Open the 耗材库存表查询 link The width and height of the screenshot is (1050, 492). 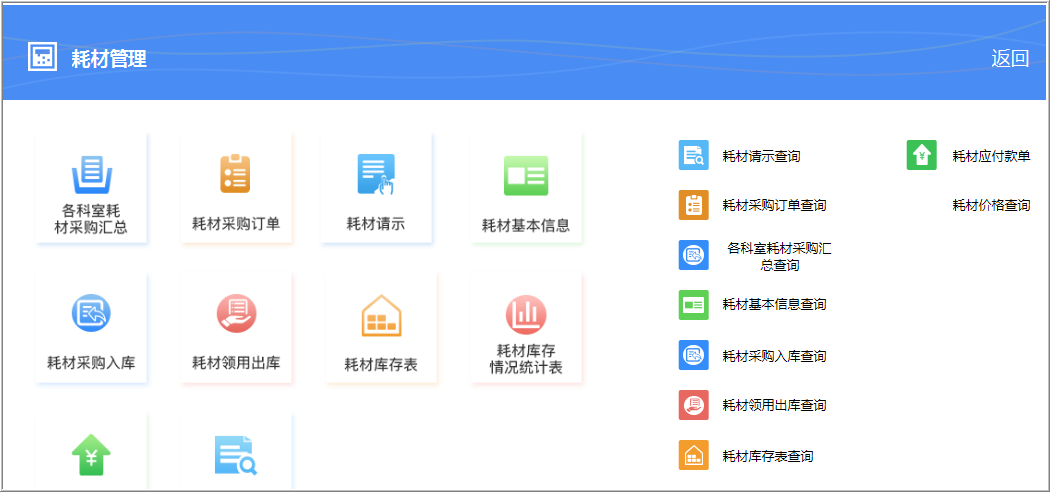coord(768,457)
